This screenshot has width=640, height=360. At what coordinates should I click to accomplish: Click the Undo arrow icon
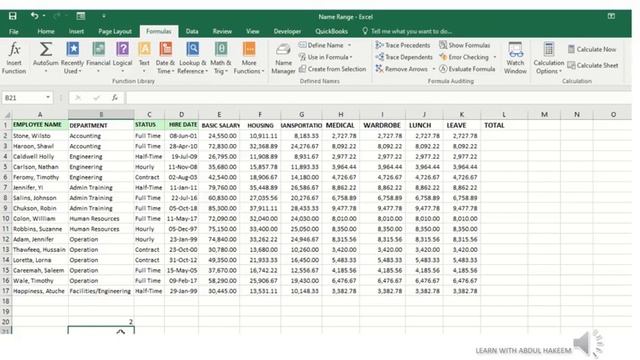[x=34, y=16]
